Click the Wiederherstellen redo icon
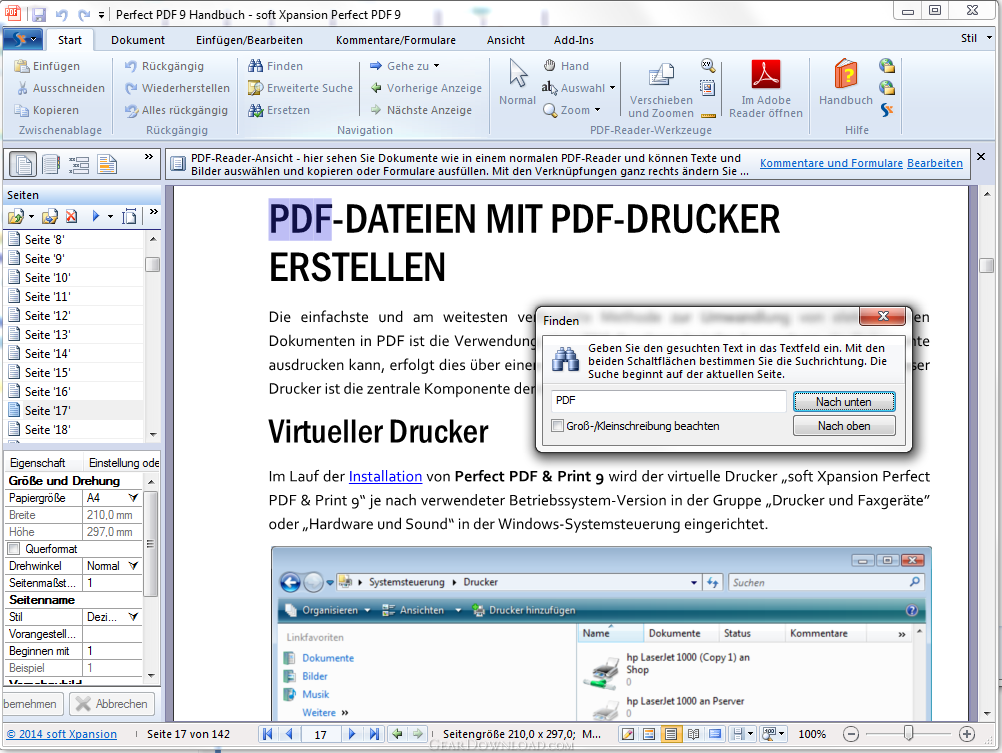Screen dimensions: 1002x753 131,88
